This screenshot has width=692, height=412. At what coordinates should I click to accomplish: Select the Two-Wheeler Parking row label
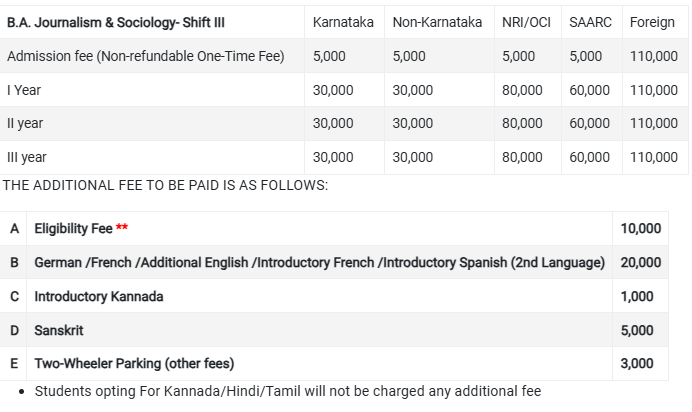(134, 364)
